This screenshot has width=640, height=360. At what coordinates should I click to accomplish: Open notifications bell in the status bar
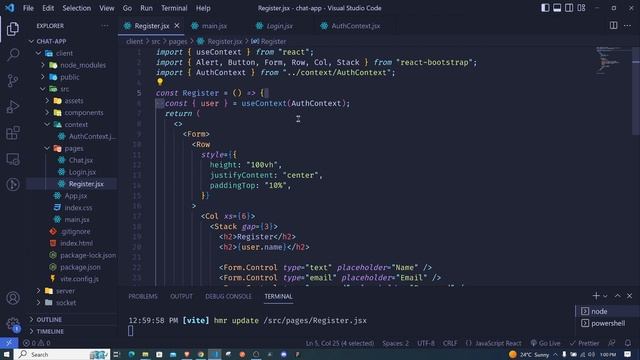628,343
